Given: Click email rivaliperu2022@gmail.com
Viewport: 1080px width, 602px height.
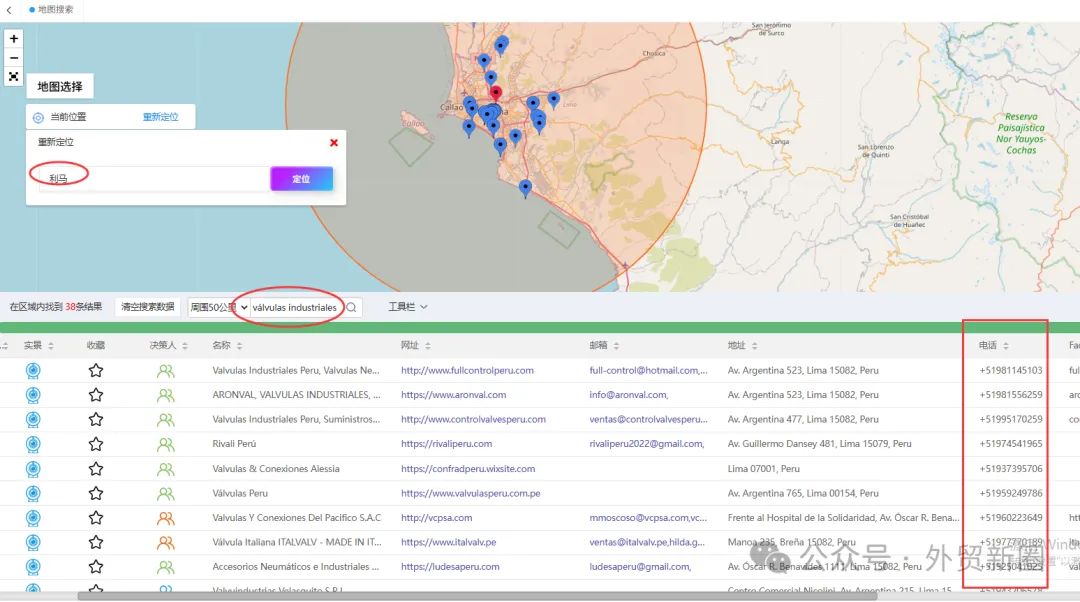Looking at the screenshot, I should 647,444.
